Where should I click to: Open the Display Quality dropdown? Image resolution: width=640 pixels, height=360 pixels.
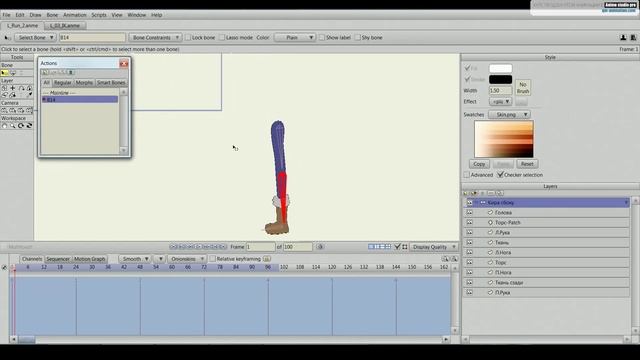(x=433, y=247)
